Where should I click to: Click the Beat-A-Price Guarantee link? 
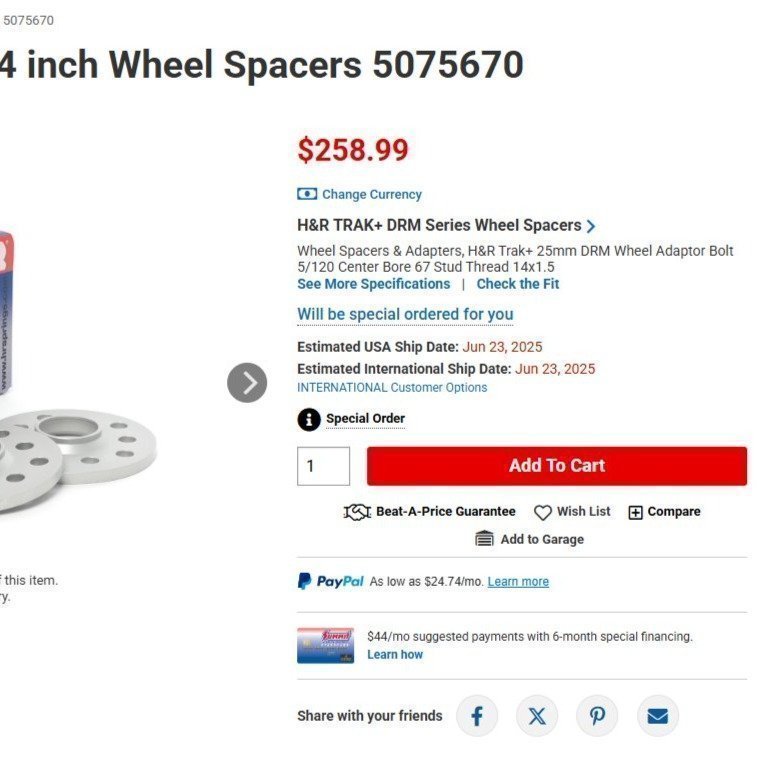[445, 512]
